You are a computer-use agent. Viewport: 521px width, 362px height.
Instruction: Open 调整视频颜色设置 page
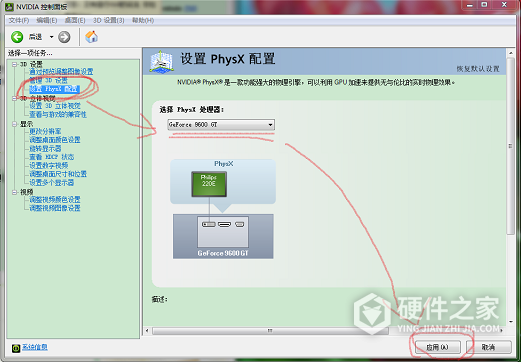click(x=55, y=200)
